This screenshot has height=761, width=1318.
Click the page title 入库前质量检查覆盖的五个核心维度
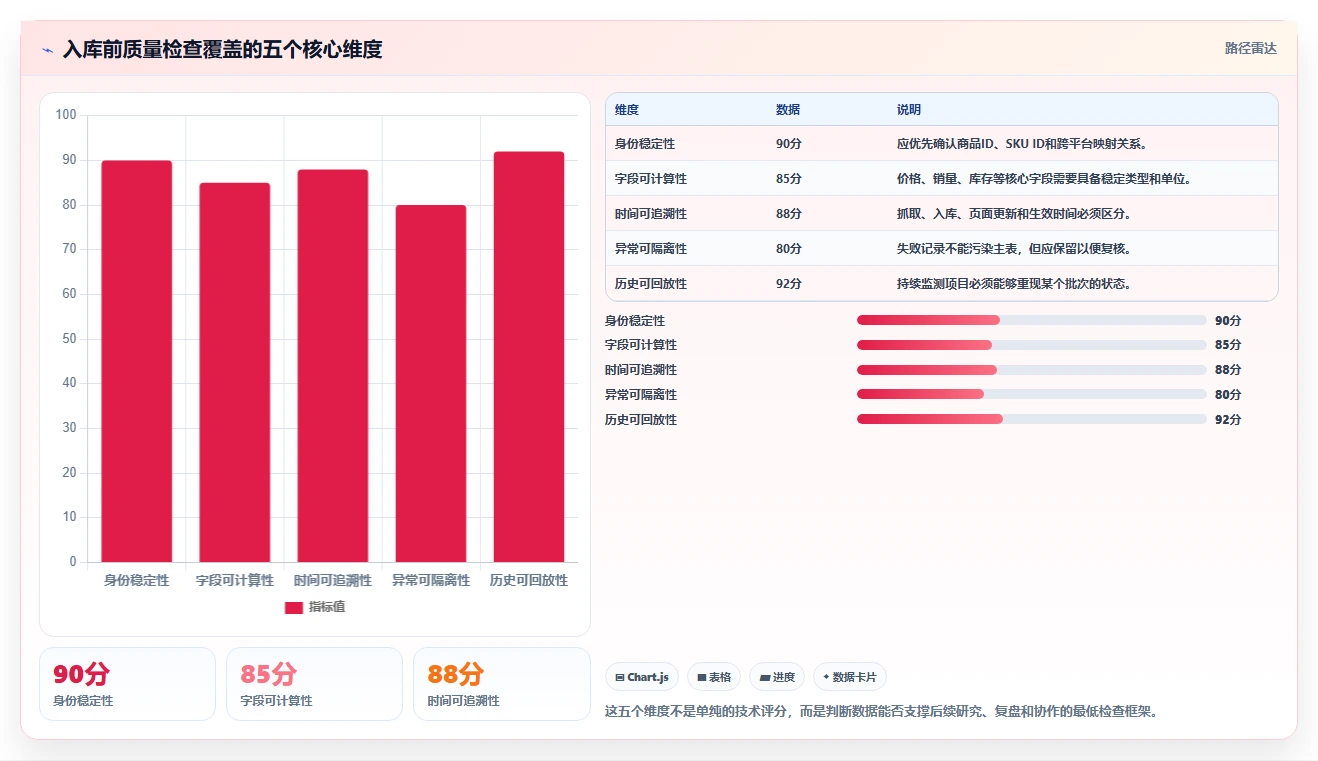[222, 49]
